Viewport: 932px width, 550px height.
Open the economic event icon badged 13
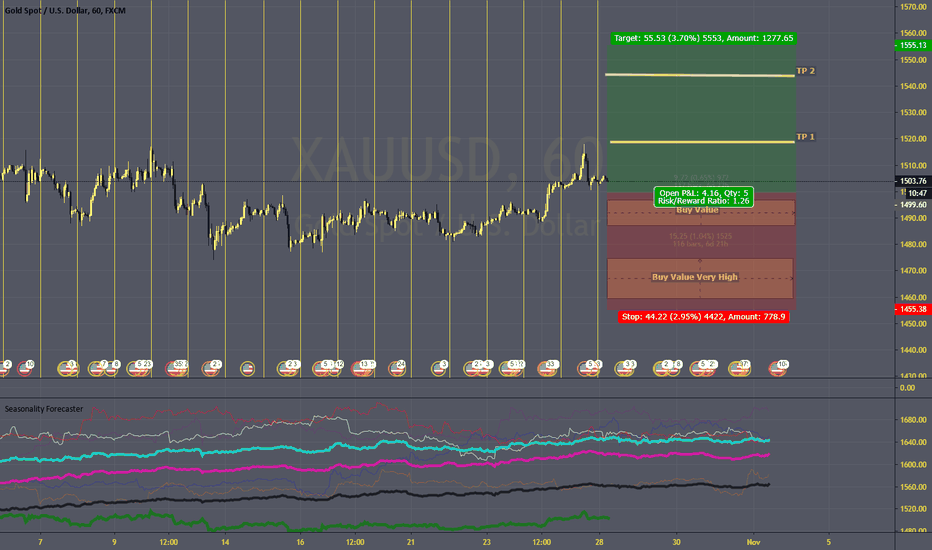[362, 369]
